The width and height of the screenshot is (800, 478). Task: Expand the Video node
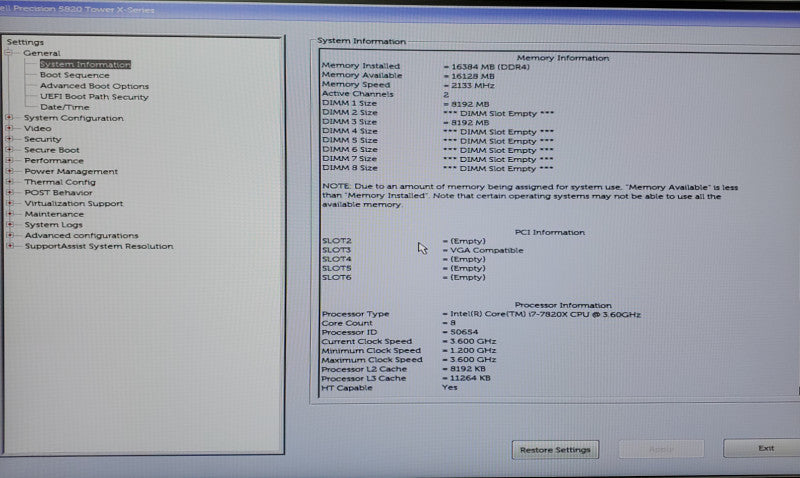9,129
